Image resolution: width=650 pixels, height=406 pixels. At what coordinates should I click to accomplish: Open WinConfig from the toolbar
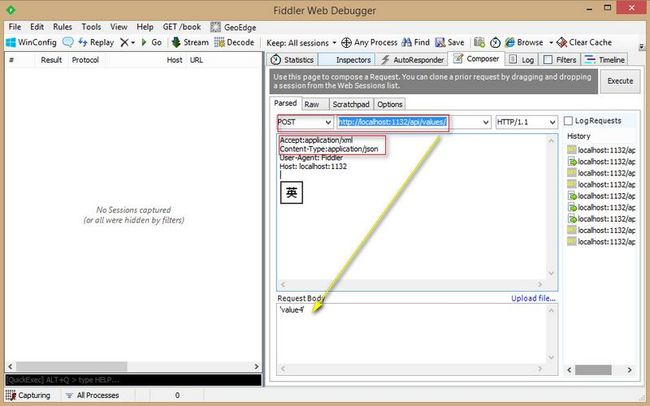(32, 42)
